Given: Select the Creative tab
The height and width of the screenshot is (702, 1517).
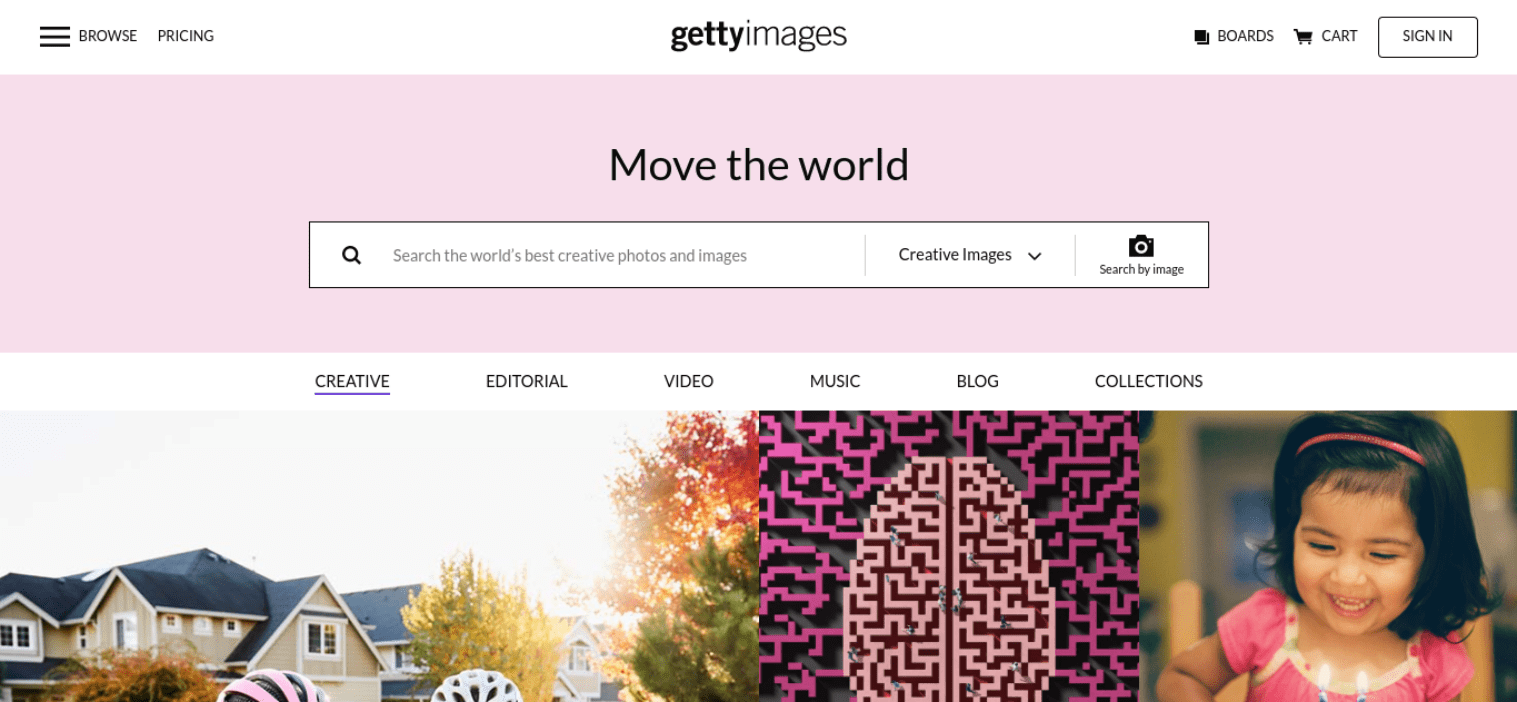Looking at the screenshot, I should (x=352, y=381).
